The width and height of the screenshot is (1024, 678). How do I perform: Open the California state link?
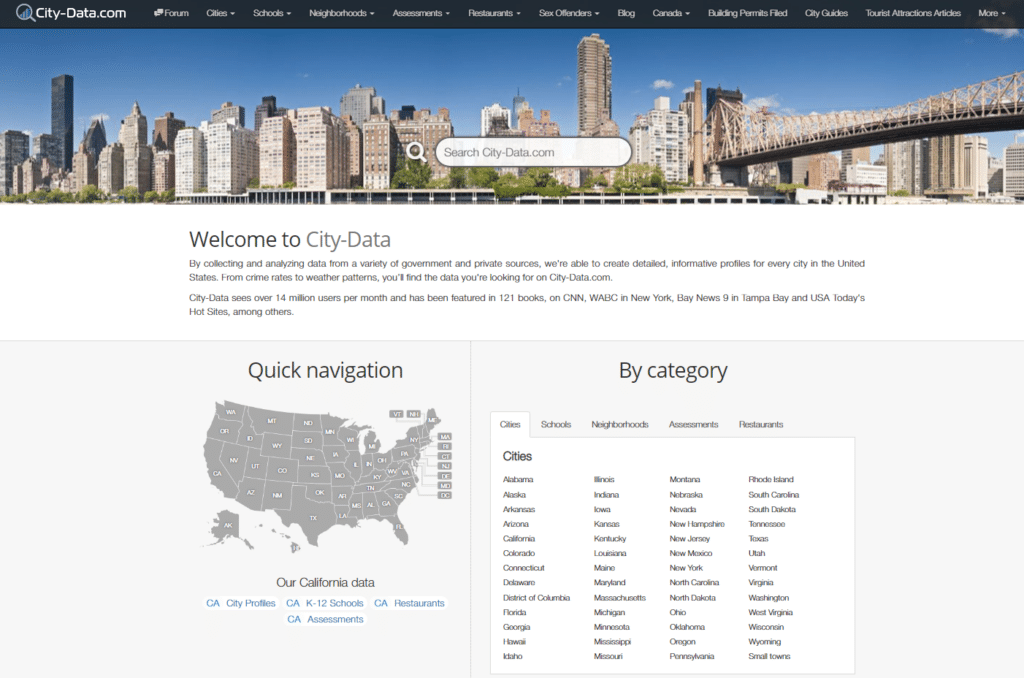click(518, 538)
